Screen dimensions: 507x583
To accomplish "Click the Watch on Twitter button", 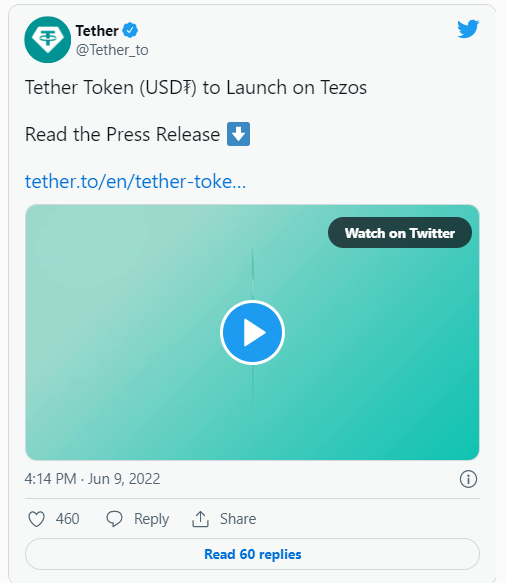I will tap(400, 233).
